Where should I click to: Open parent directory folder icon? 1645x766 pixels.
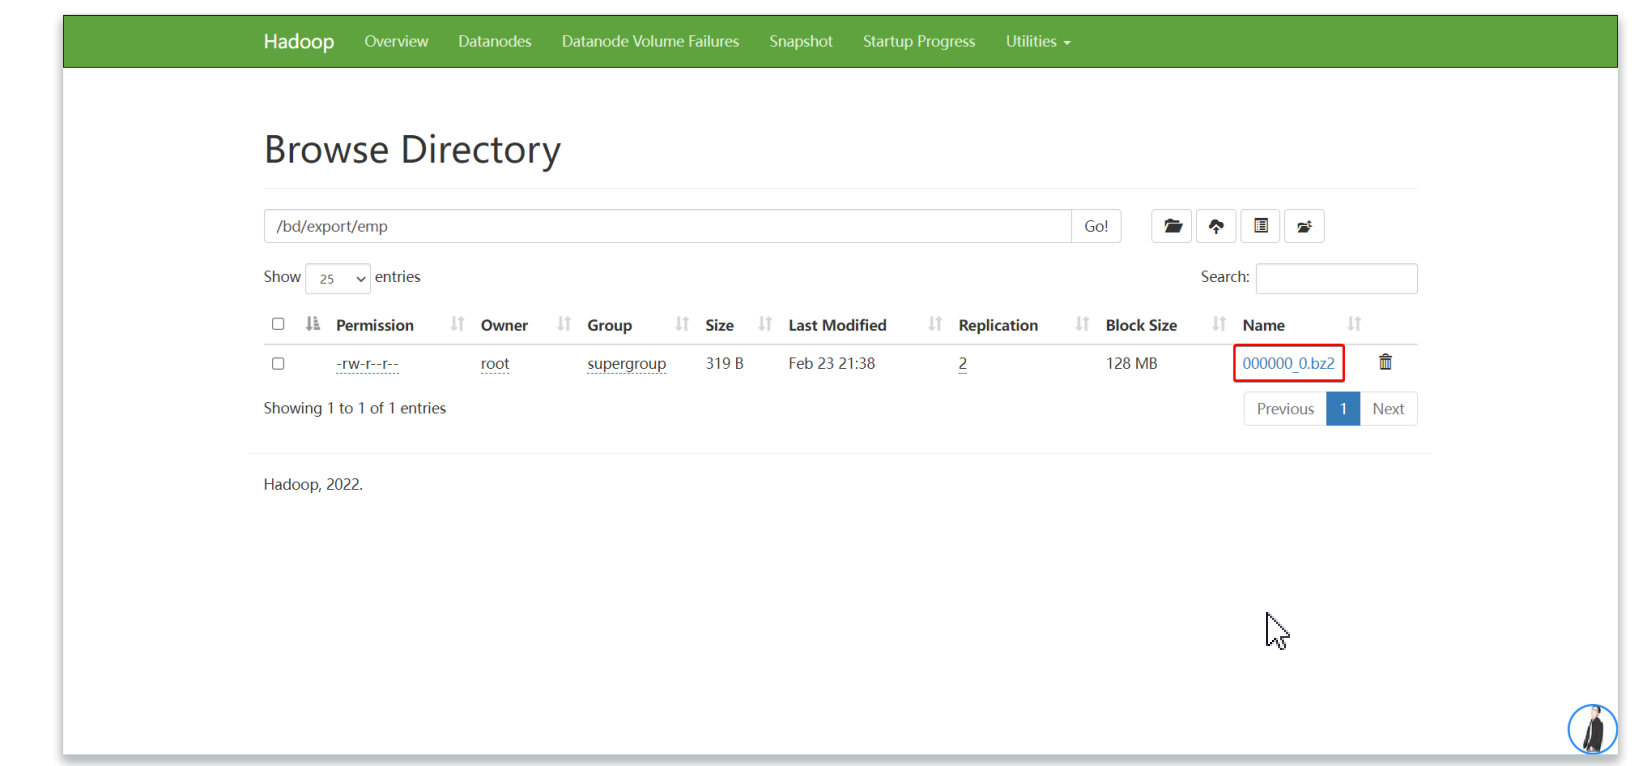click(x=1172, y=226)
